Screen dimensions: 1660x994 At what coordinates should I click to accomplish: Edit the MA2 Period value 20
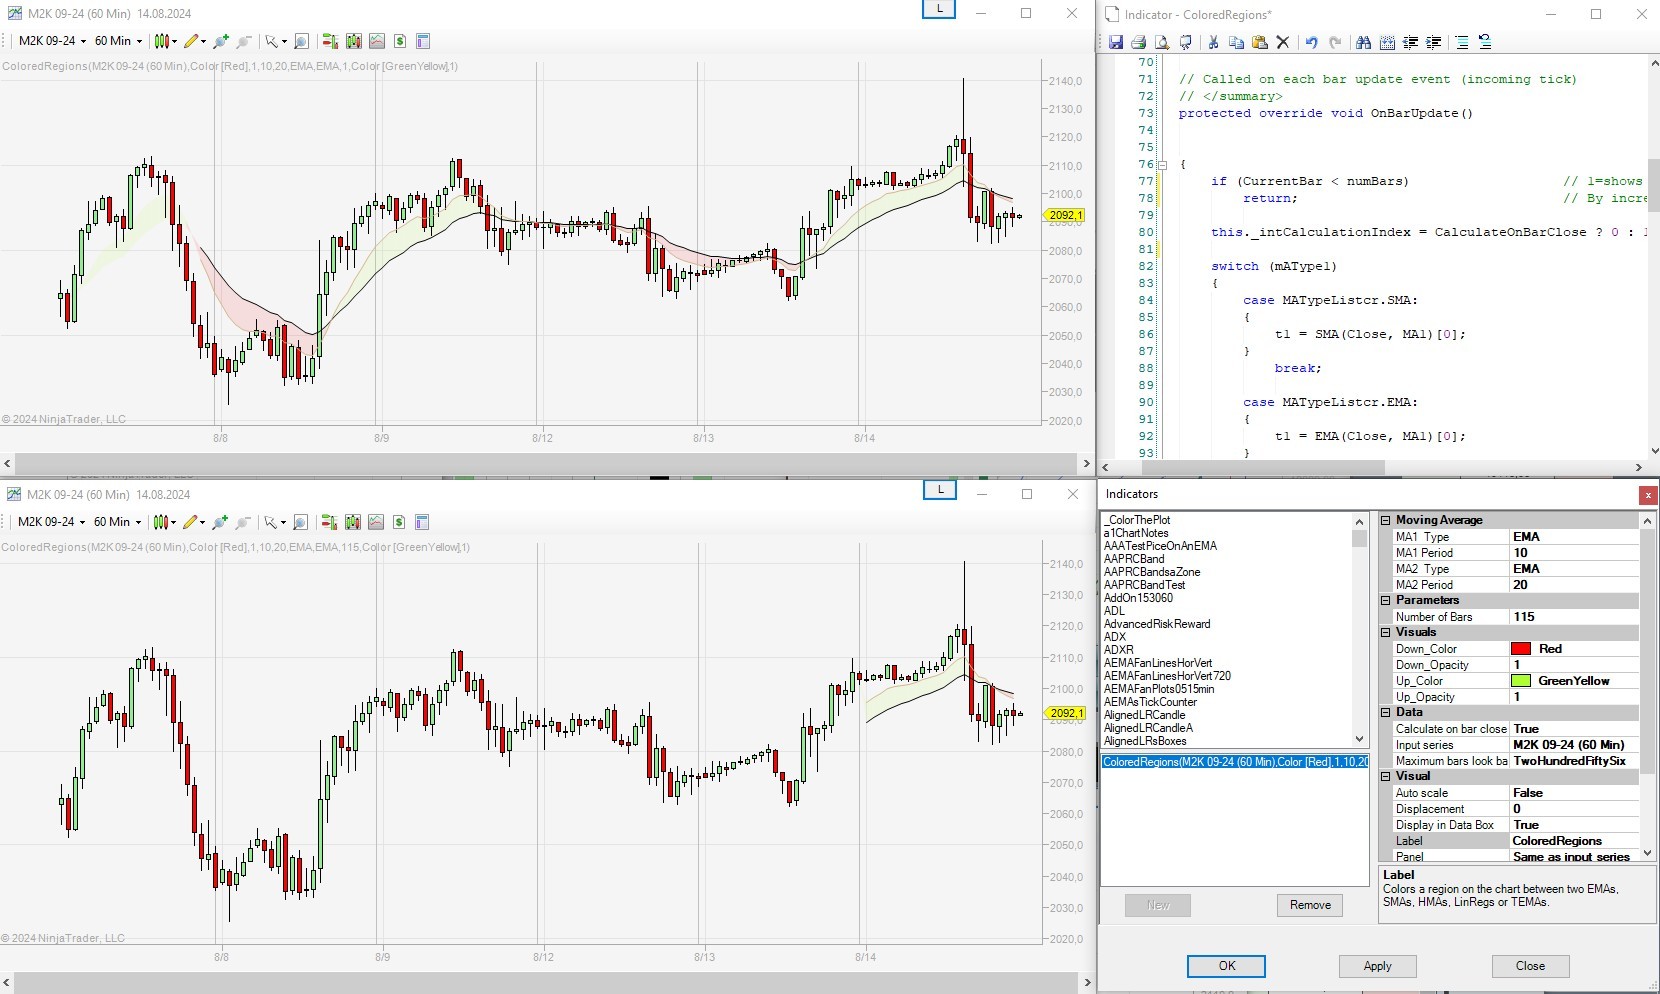pyautogui.click(x=1574, y=585)
